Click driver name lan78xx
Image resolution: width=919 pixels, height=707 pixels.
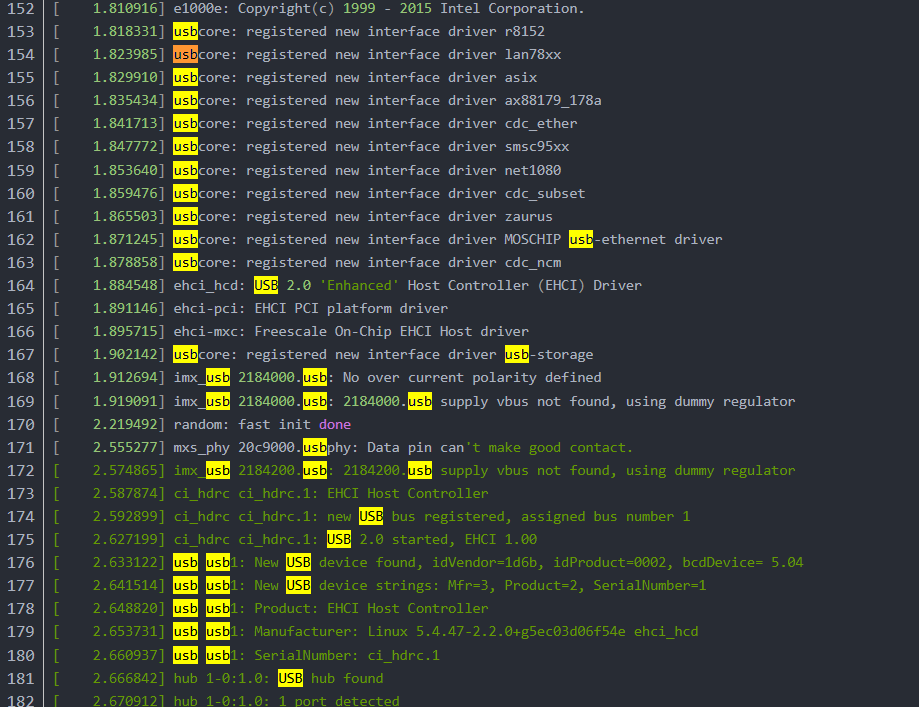[533, 55]
